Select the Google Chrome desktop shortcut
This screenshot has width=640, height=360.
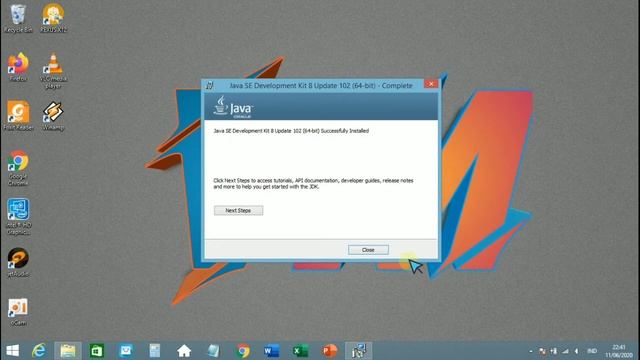pyautogui.click(x=18, y=169)
